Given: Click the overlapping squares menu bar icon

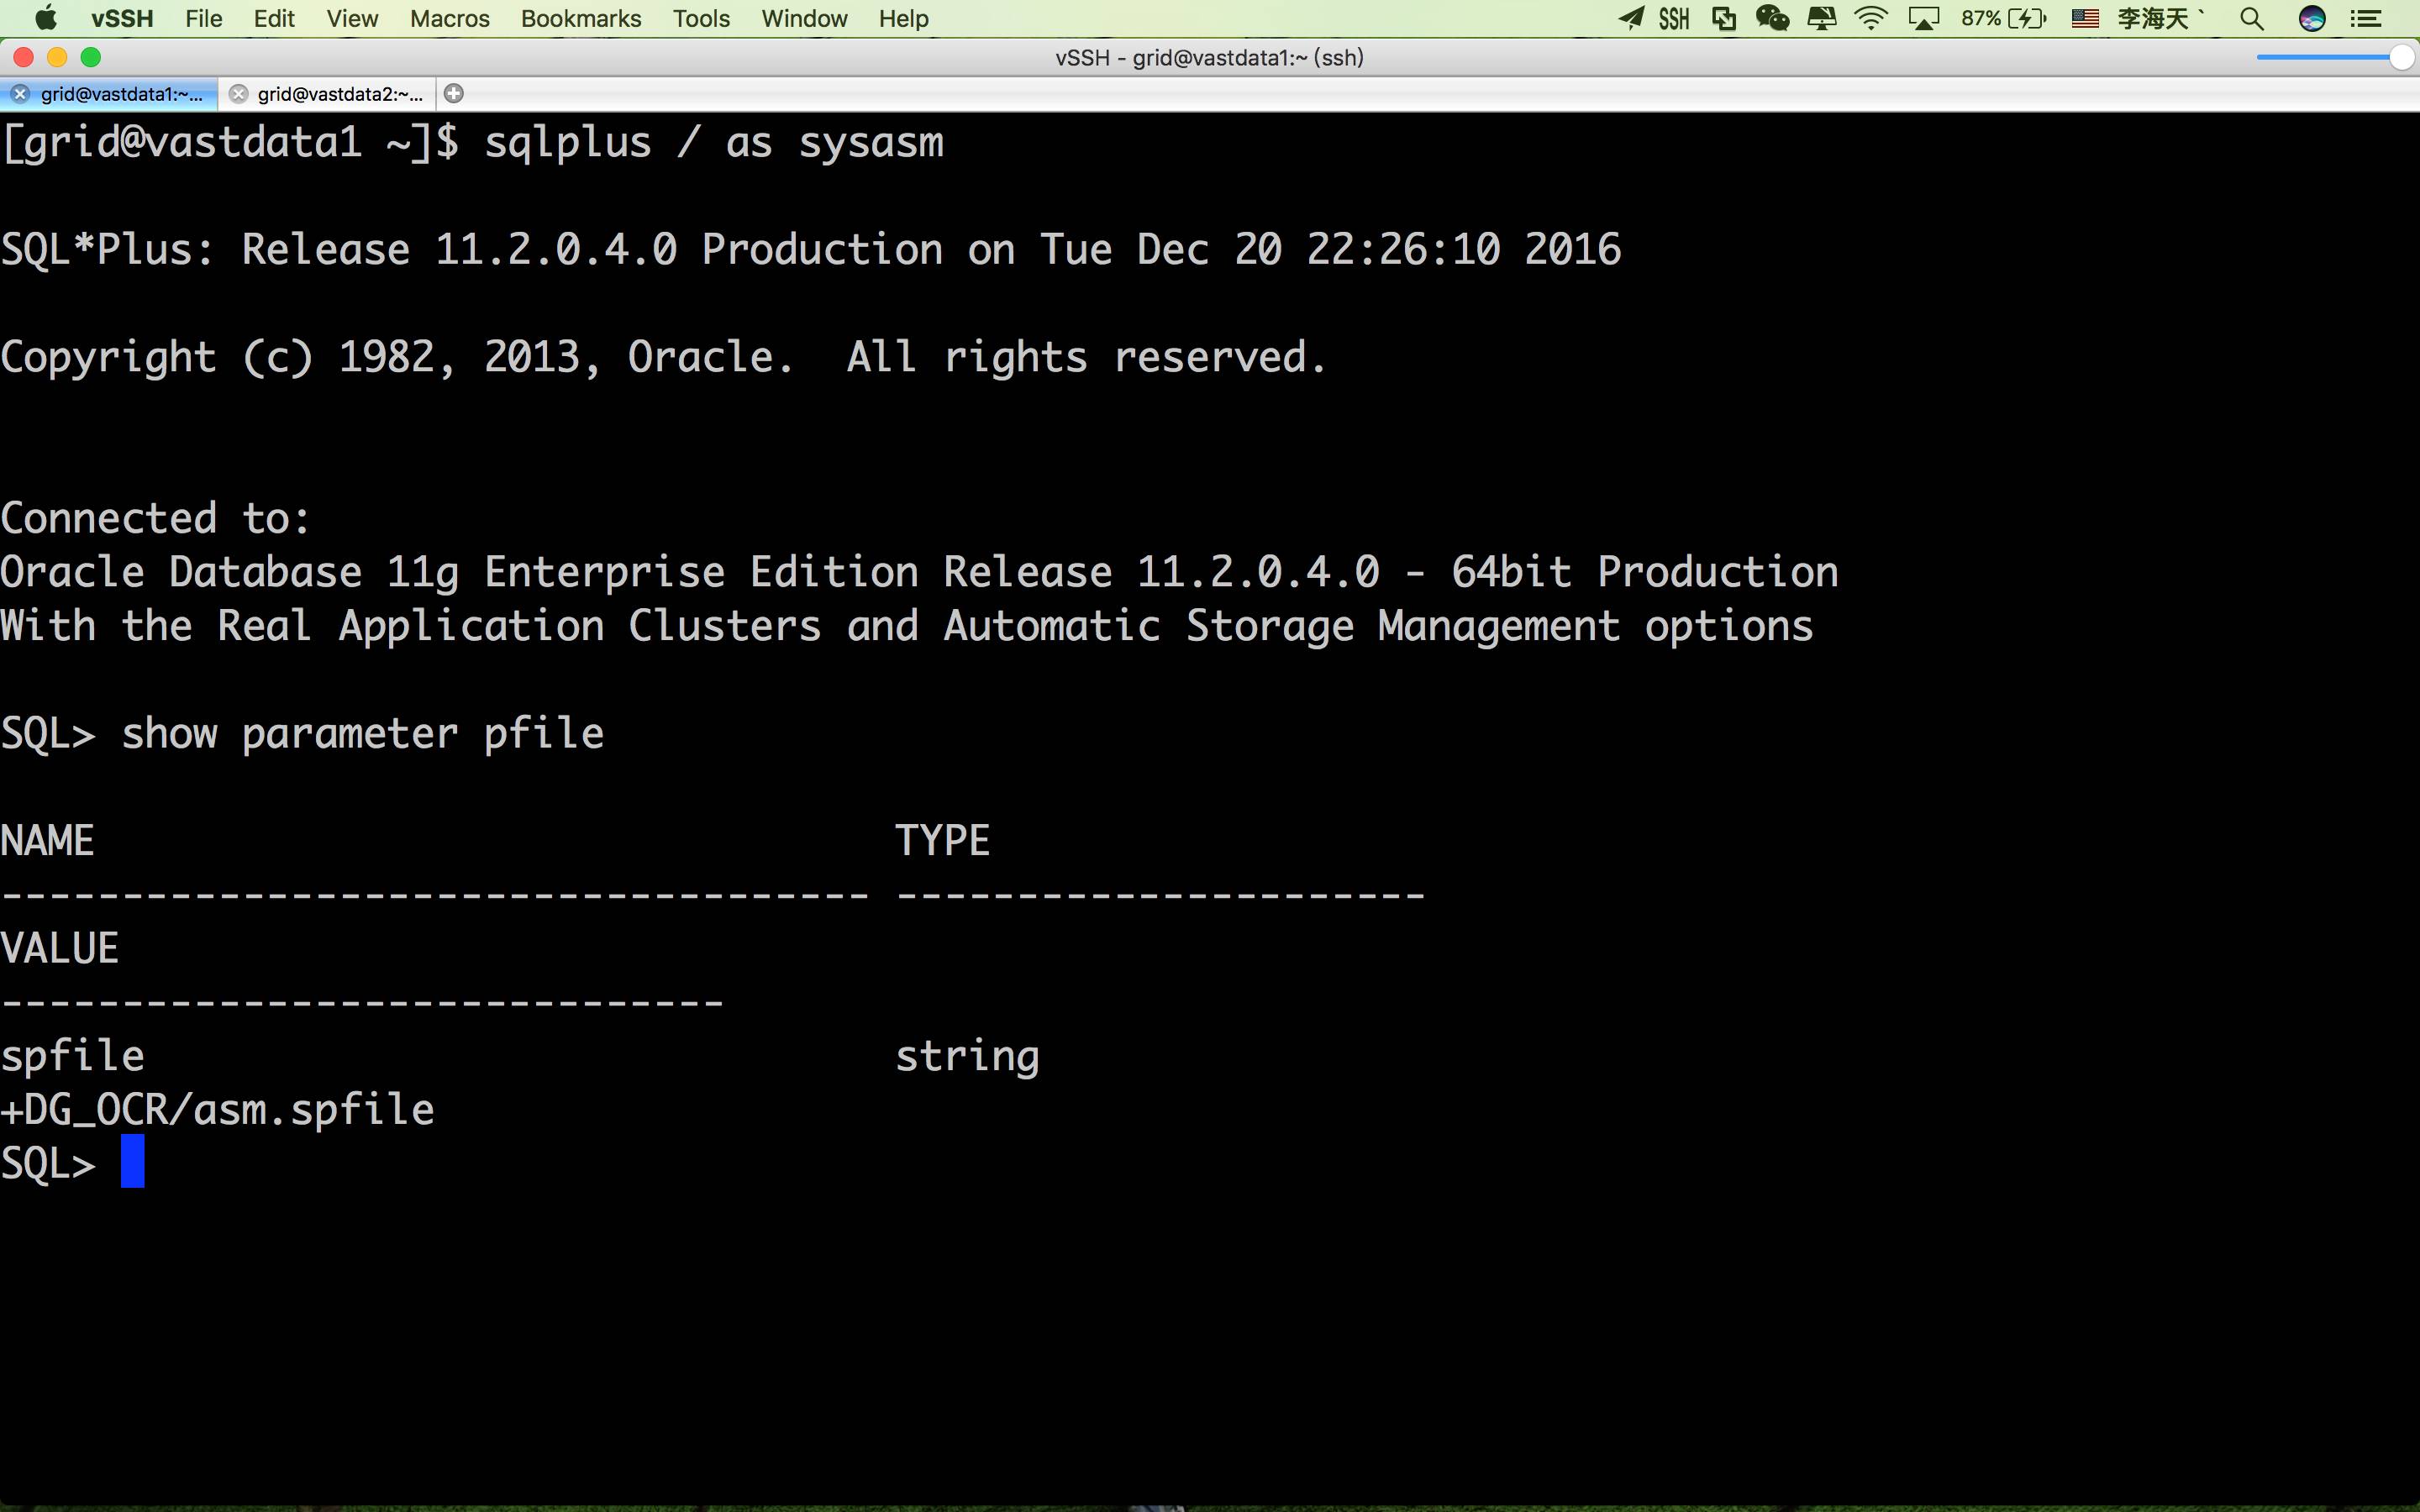Looking at the screenshot, I should 1724,18.
